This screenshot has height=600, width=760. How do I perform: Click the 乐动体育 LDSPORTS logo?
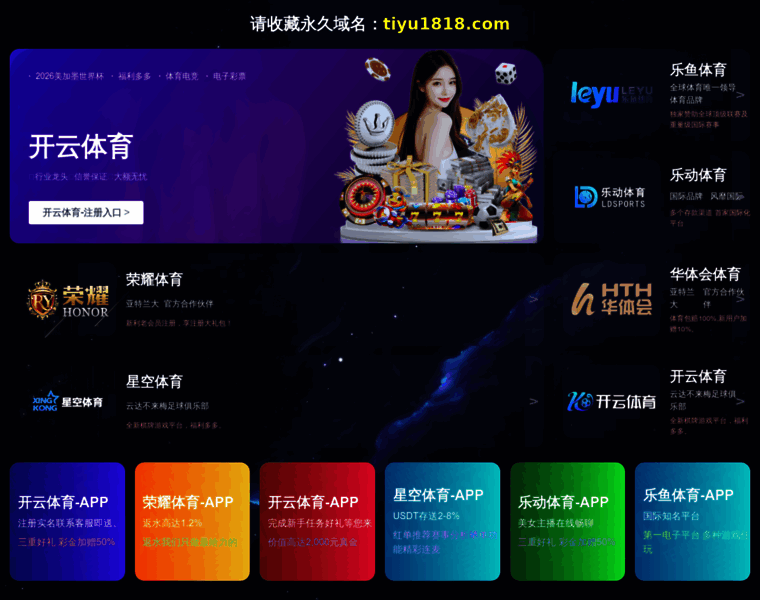[610, 197]
